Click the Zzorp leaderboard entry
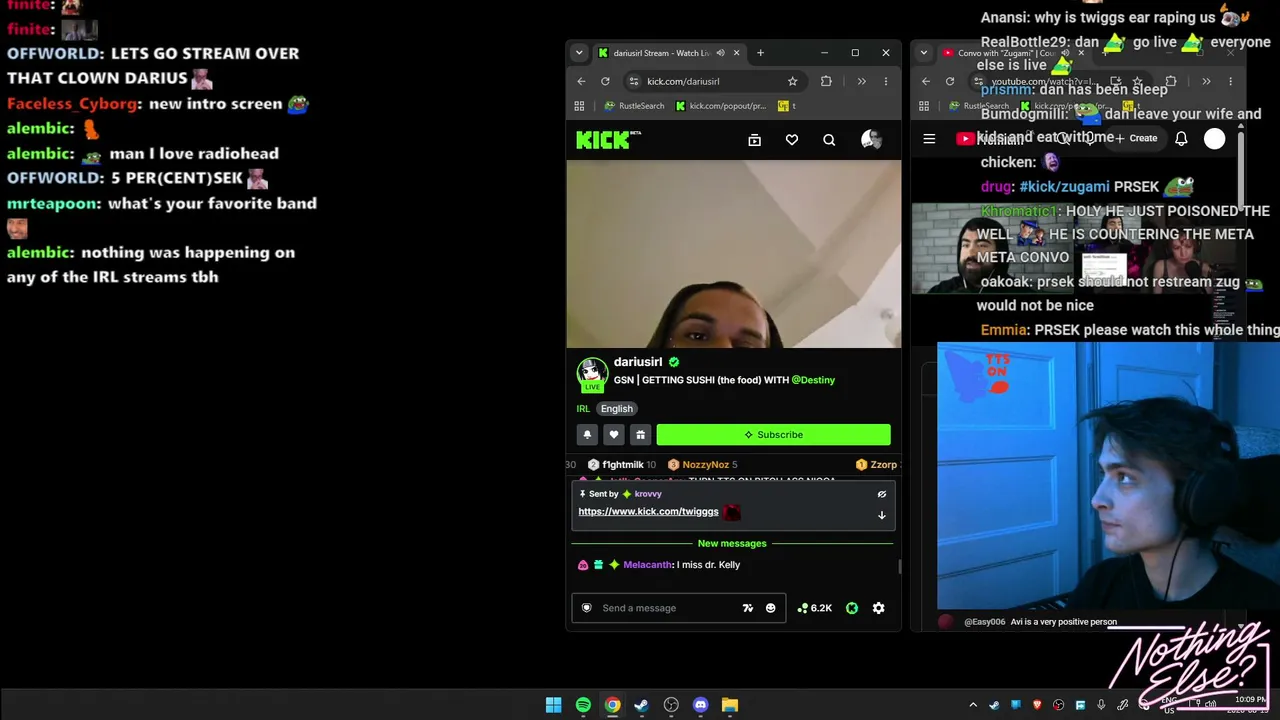 [877, 465]
